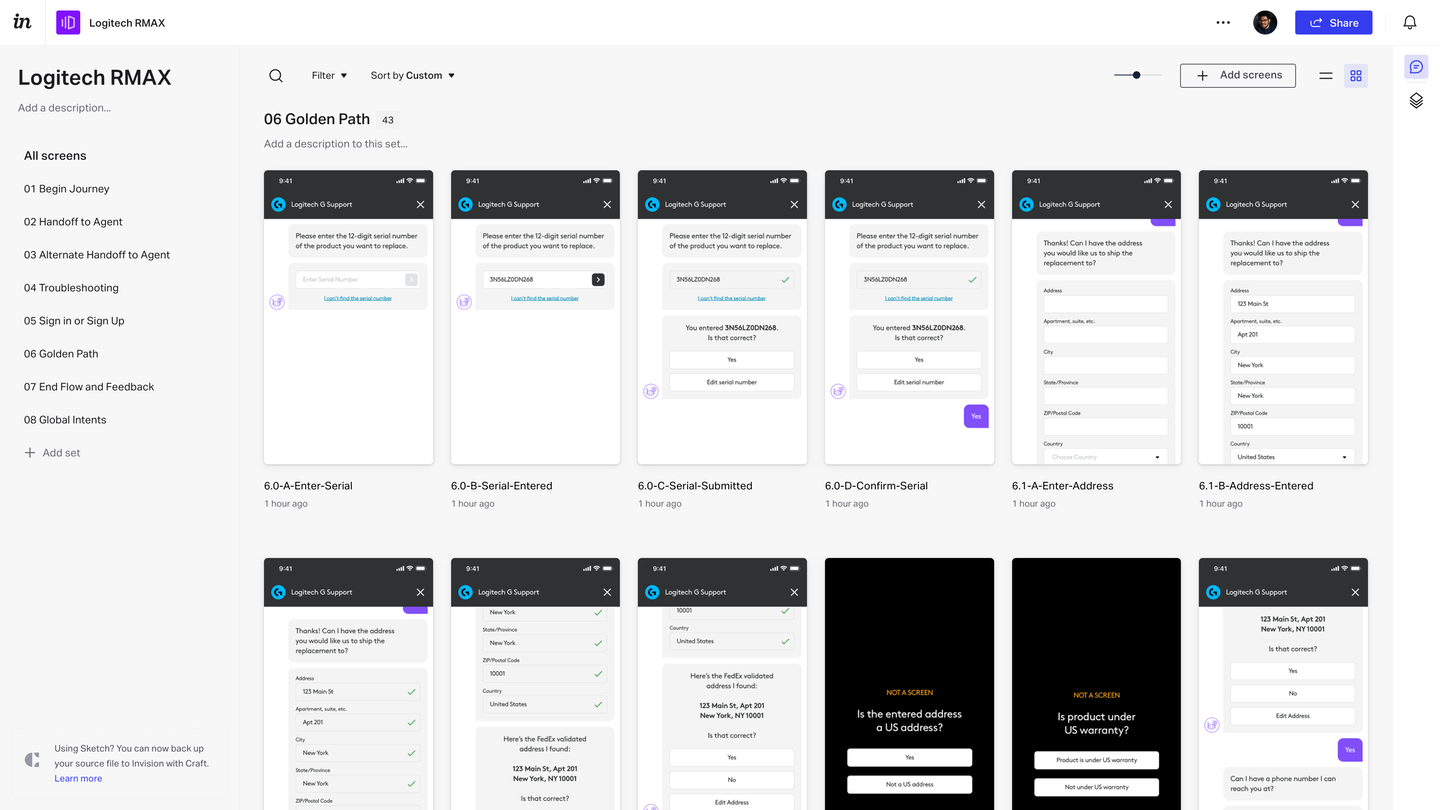
Task: Adjust the thumbnail size slider
Action: (x=1138, y=75)
